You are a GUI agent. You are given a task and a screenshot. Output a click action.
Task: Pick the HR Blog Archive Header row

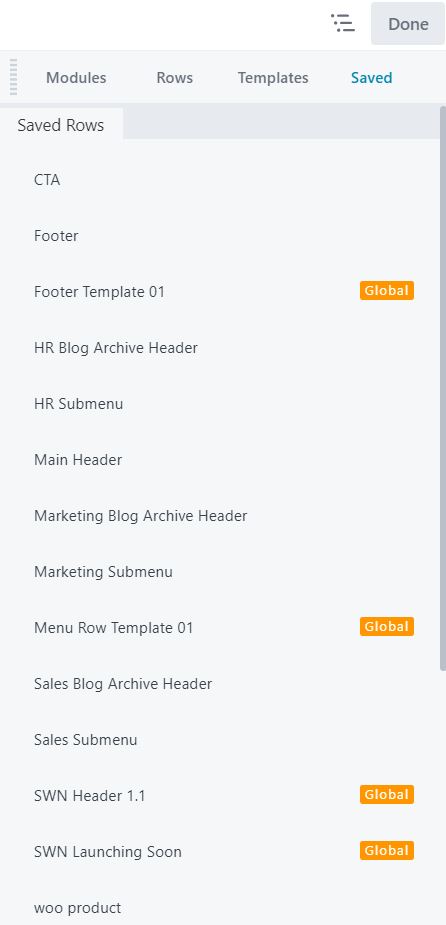(x=219, y=348)
